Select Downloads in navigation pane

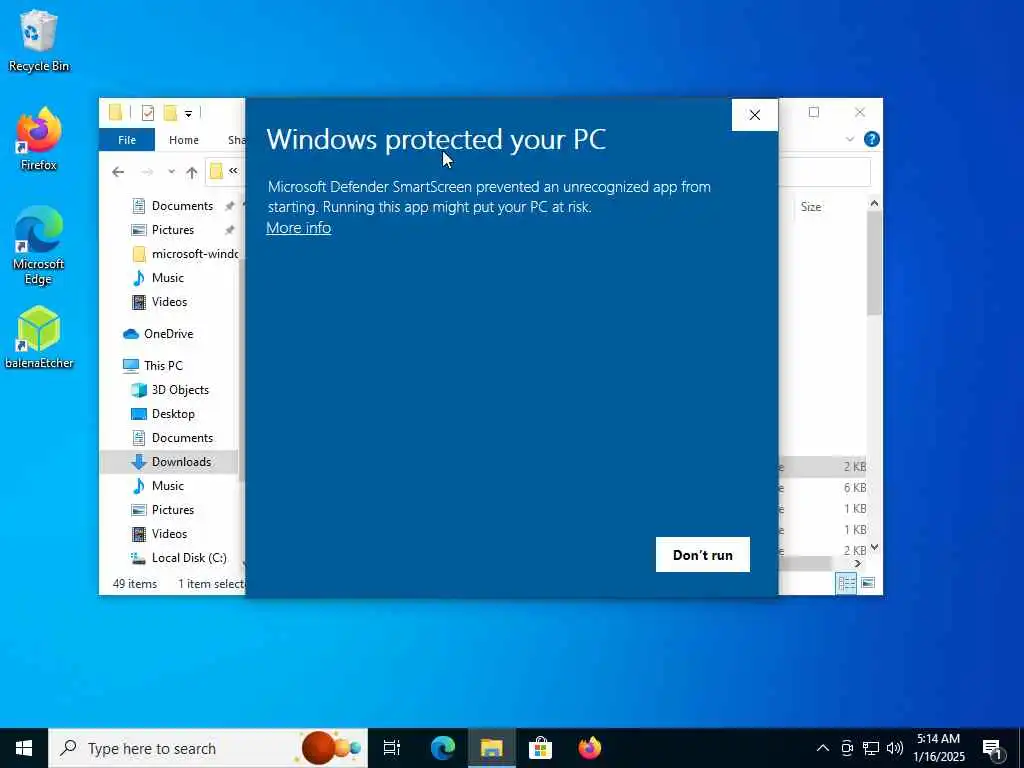(x=170, y=462)
